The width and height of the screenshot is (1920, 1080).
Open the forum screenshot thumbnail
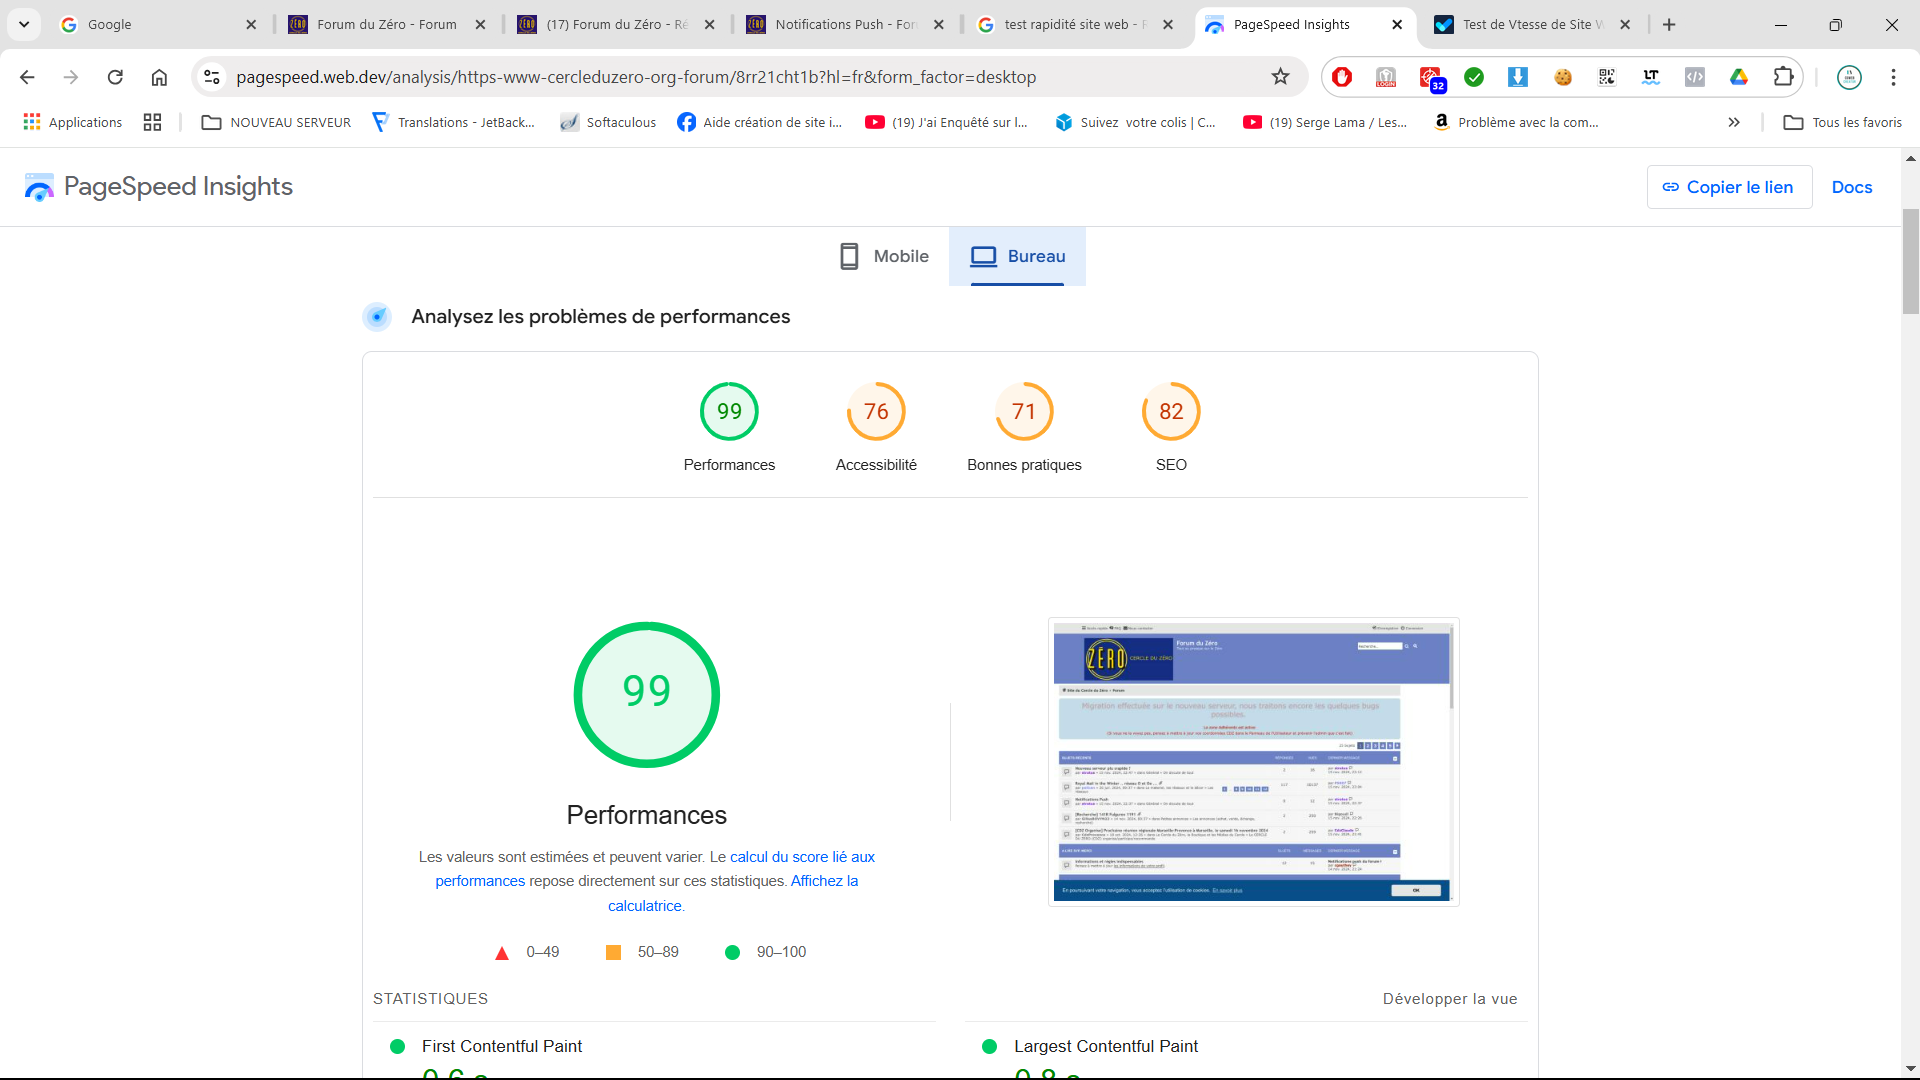(1253, 762)
